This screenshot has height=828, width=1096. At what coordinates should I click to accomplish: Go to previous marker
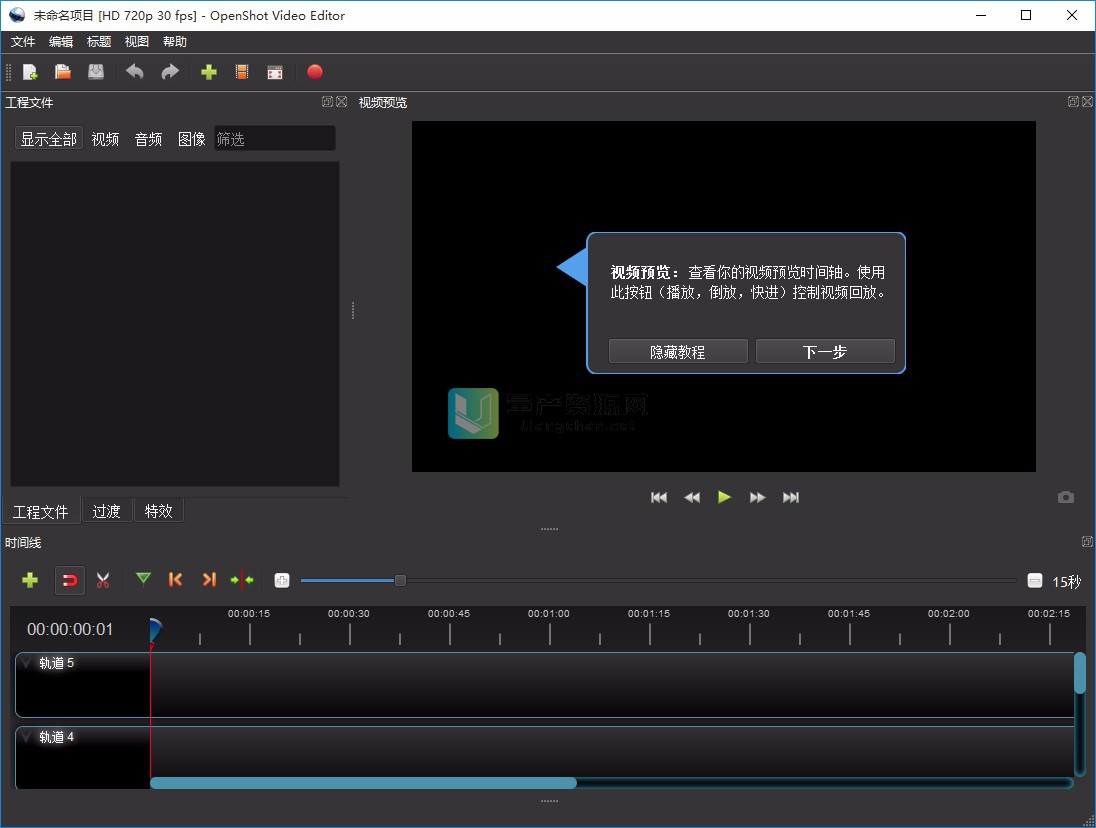click(175, 579)
